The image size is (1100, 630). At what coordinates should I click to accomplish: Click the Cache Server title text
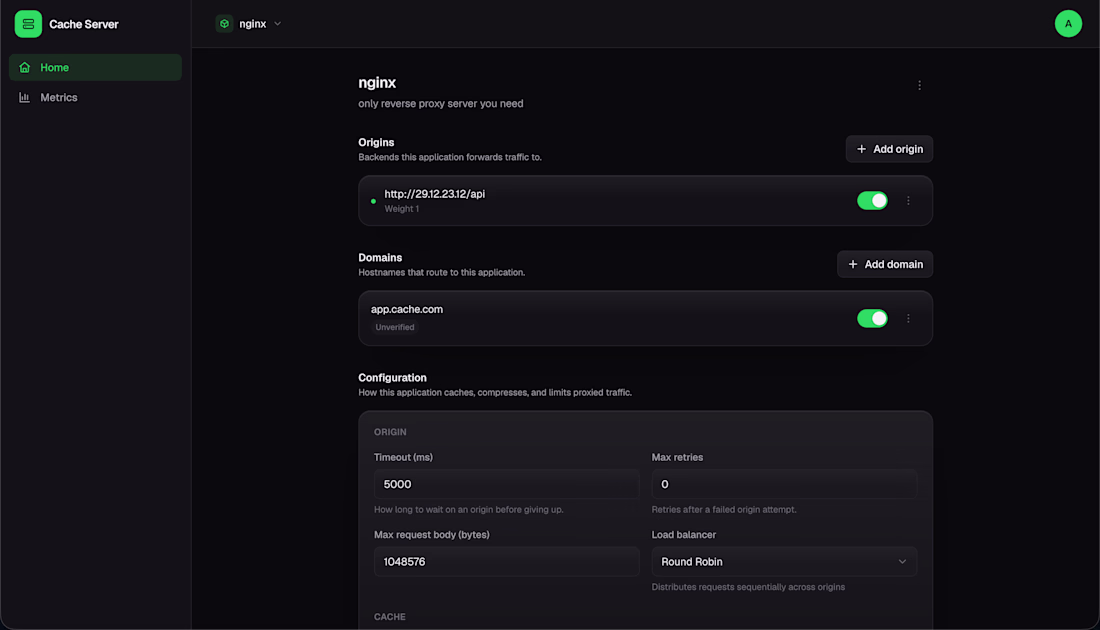coord(83,24)
